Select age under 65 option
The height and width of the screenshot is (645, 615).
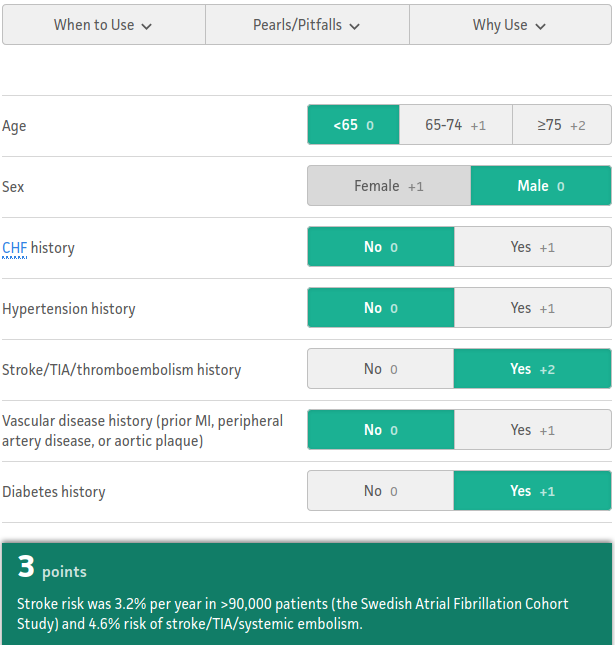pos(353,125)
